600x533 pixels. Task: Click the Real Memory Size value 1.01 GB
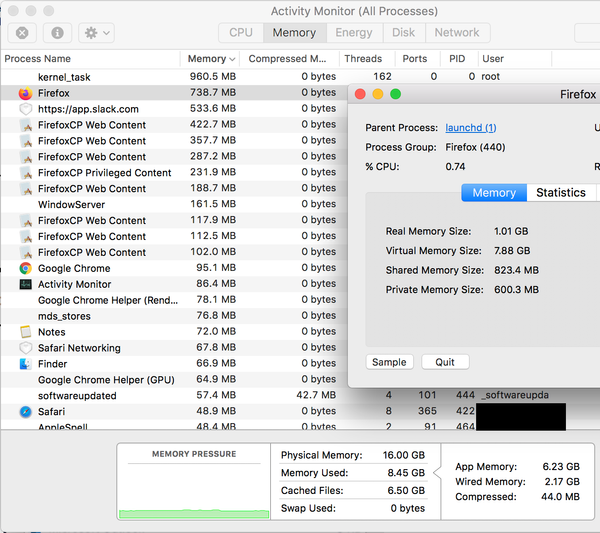click(511, 231)
